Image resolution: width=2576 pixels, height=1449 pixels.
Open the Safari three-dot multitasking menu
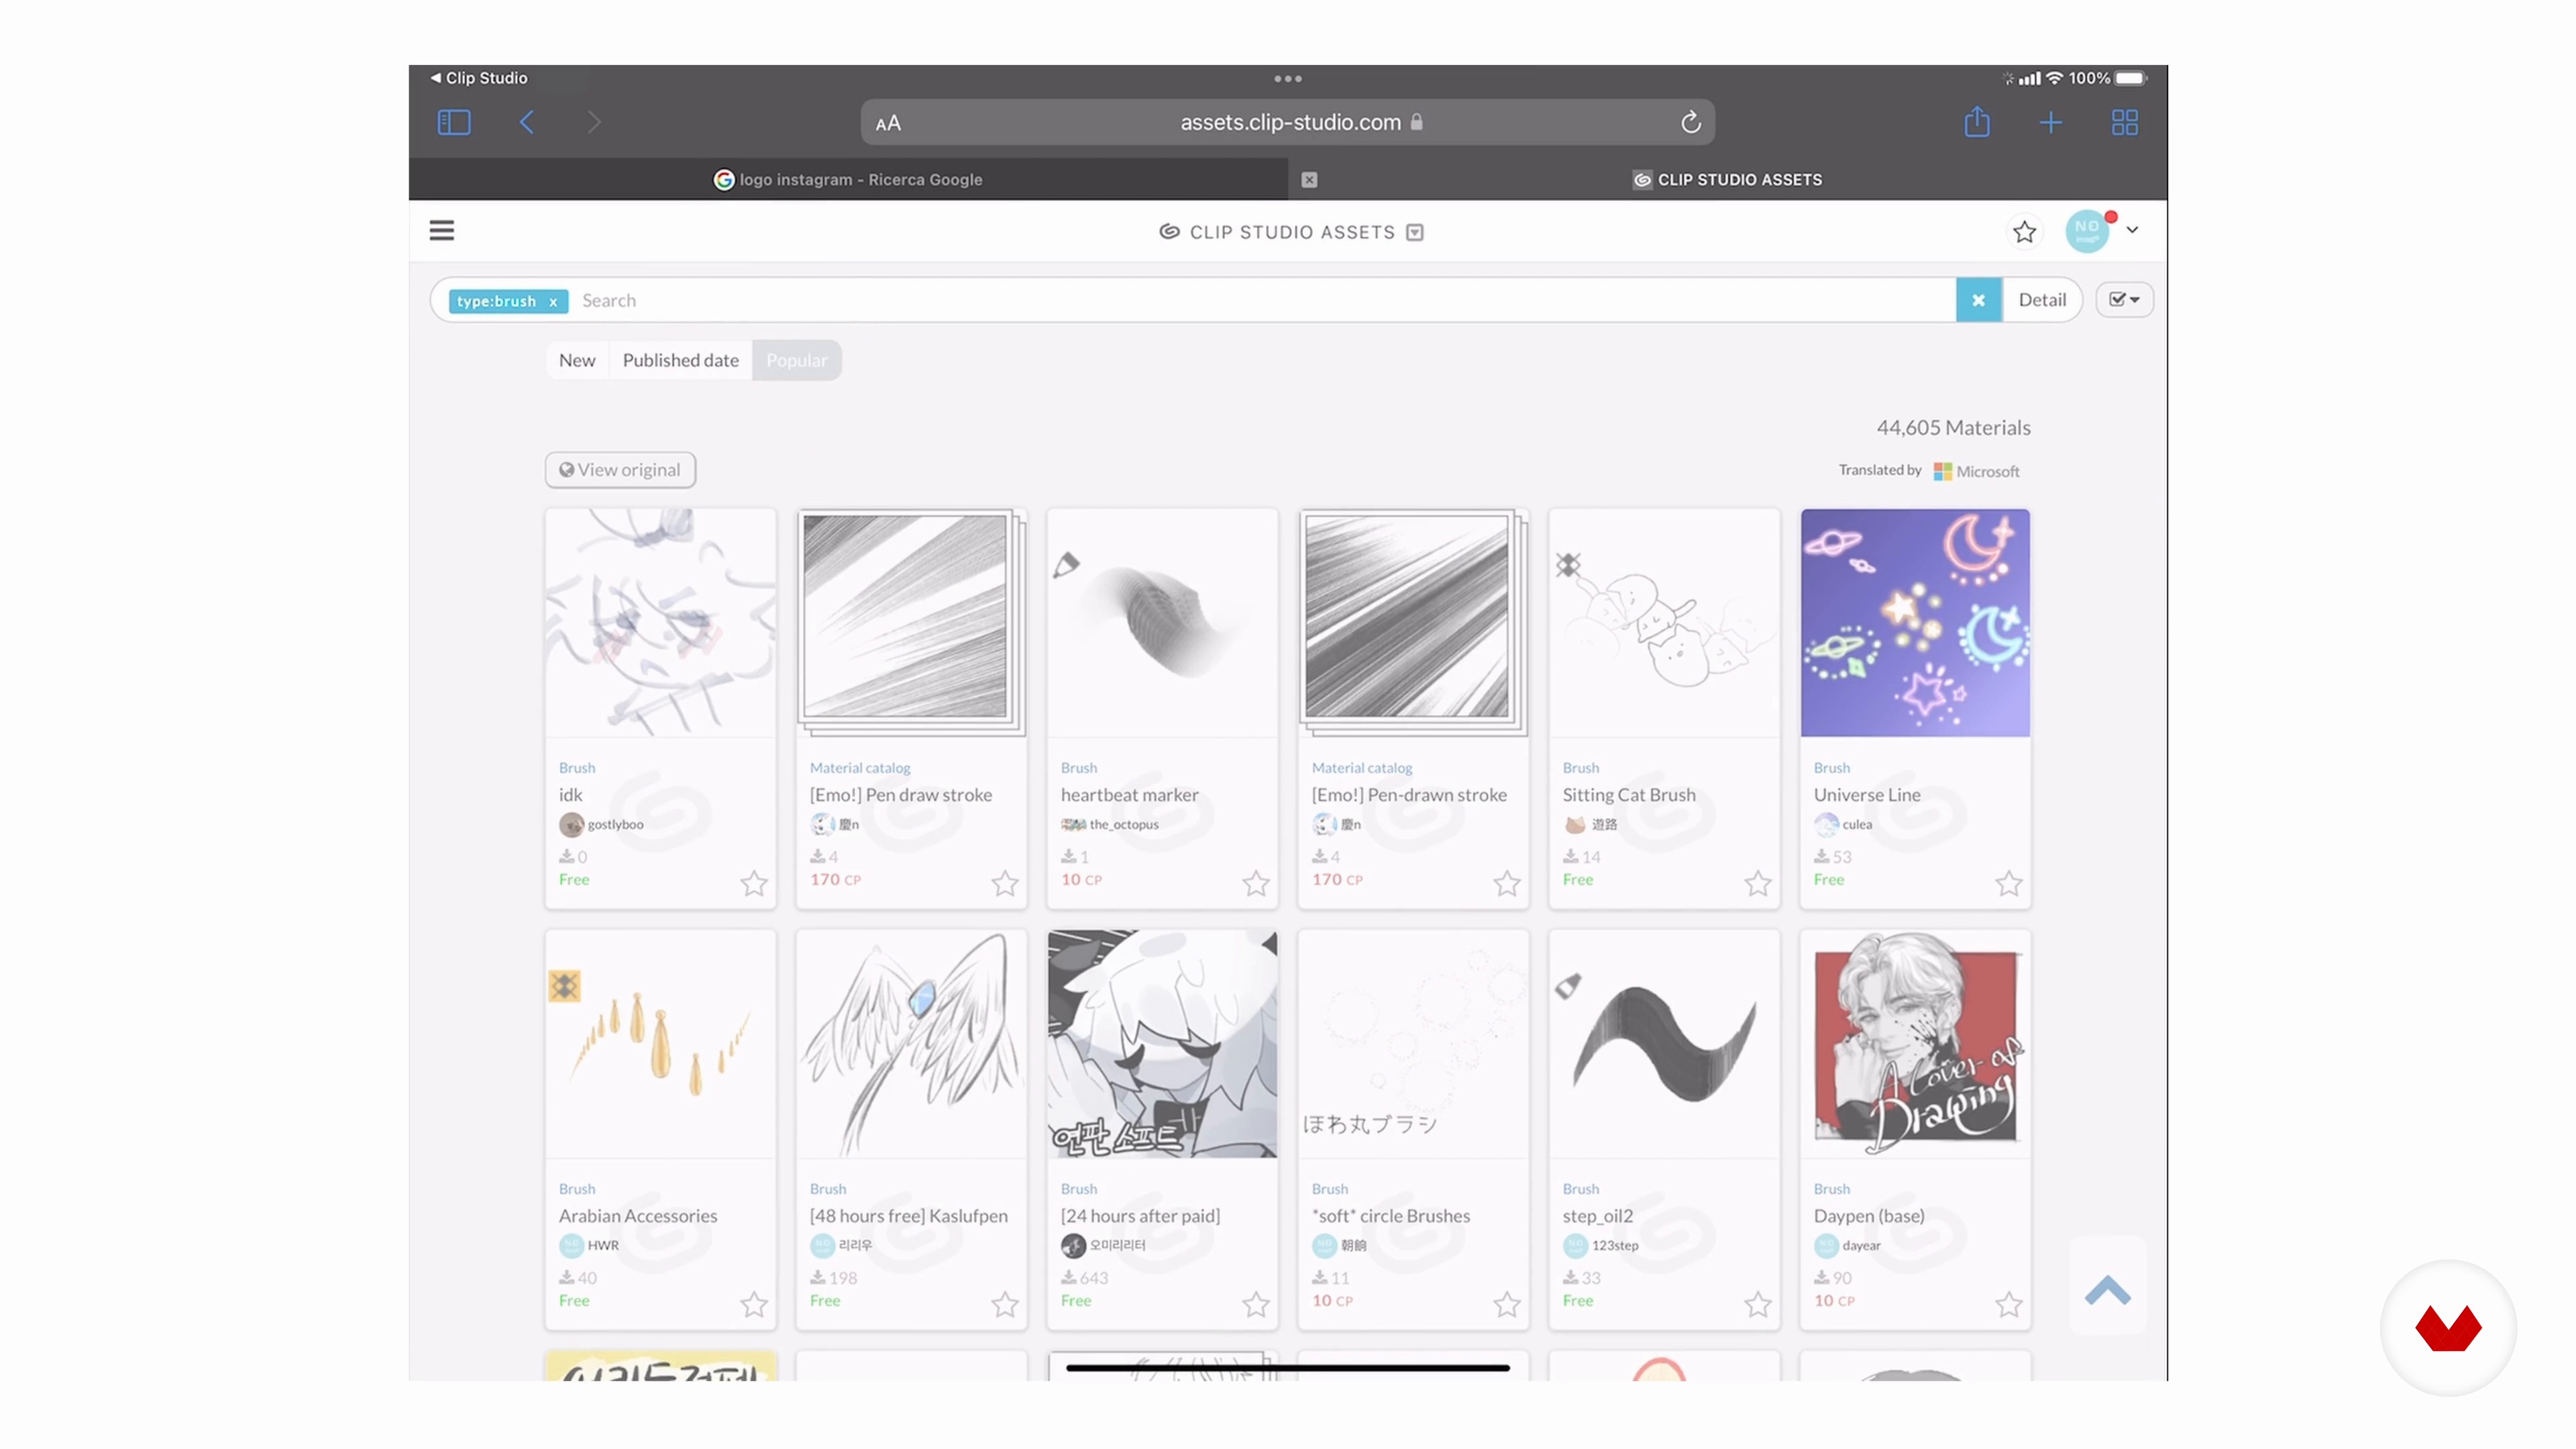[1288, 78]
